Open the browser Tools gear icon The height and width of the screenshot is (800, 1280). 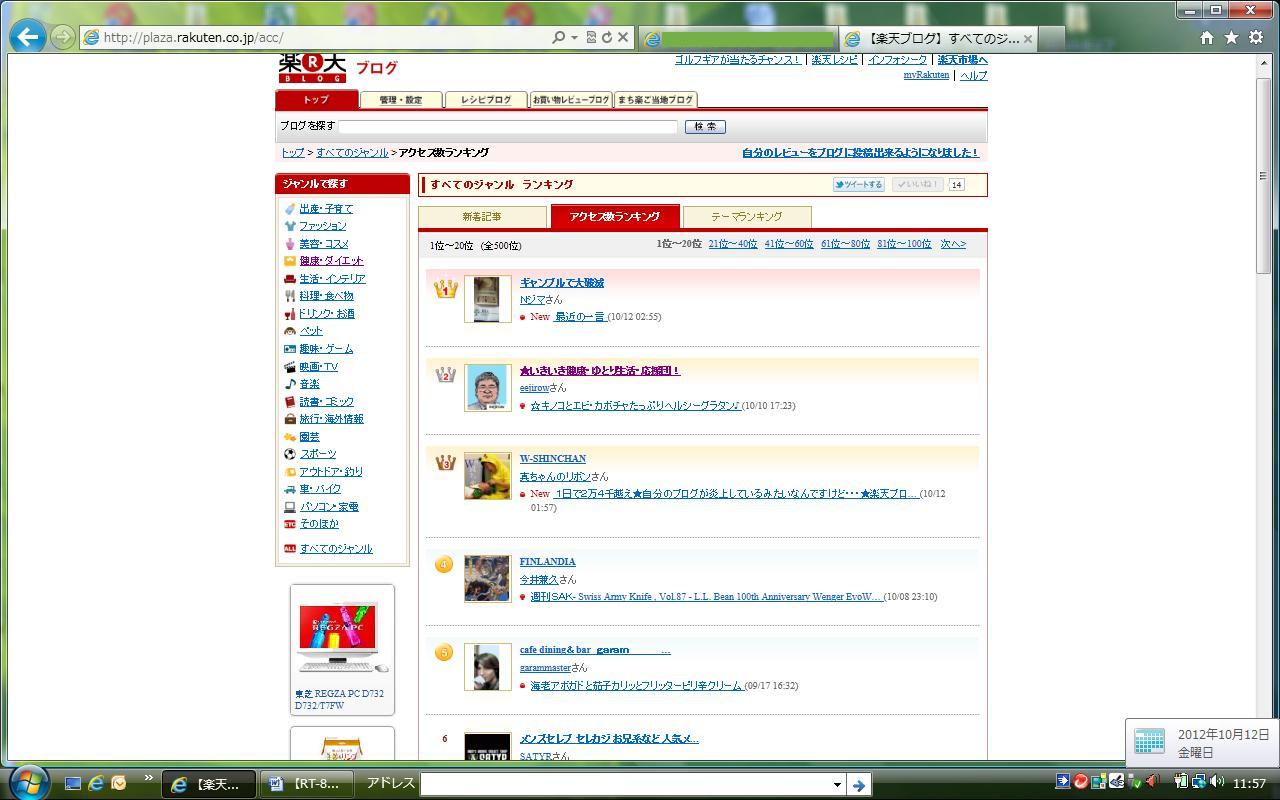1256,37
